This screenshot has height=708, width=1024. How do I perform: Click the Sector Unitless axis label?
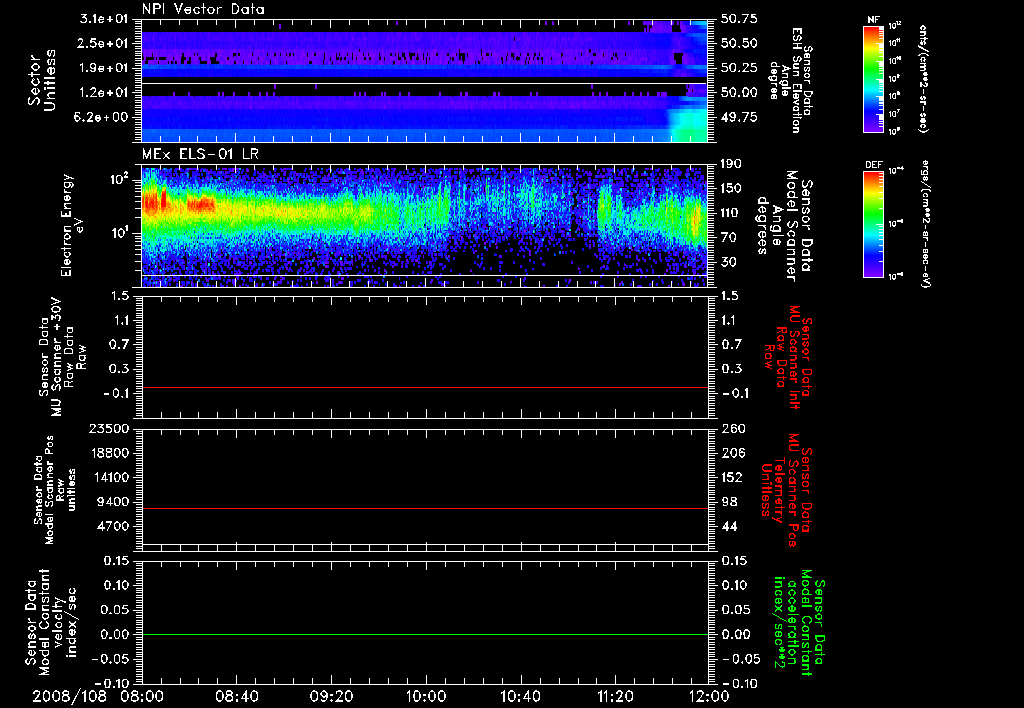(40, 80)
